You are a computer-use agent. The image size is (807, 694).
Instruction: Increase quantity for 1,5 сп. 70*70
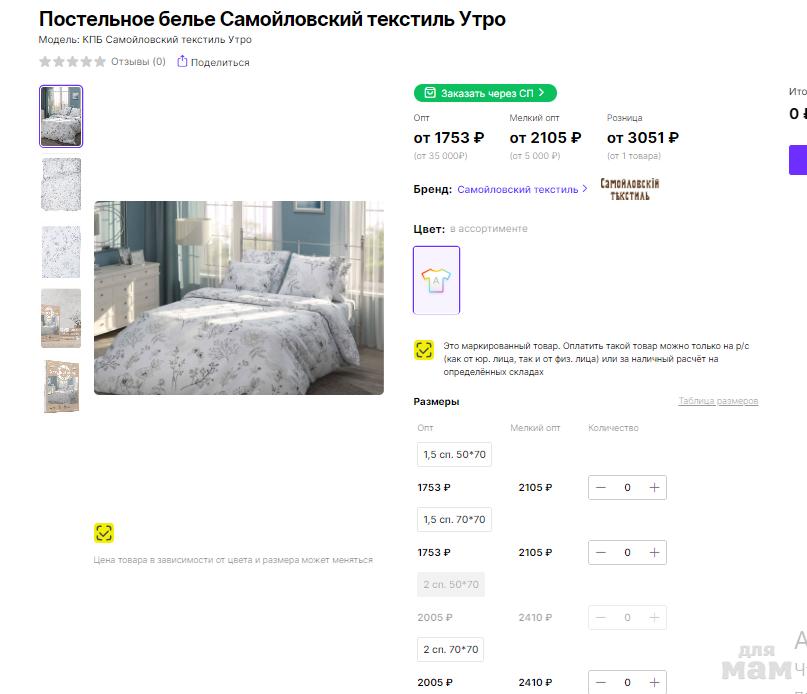tap(654, 553)
